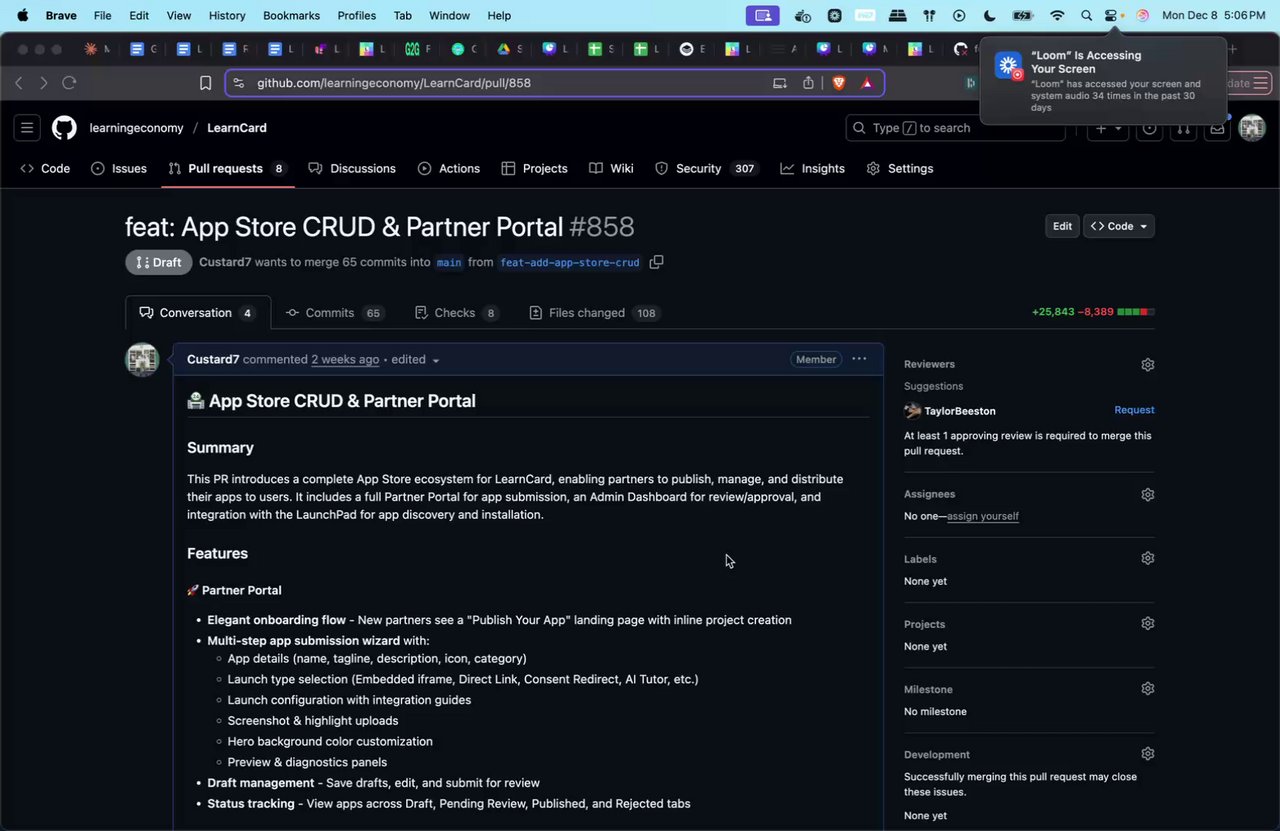Click the TaylorBeeston reviewer name

pyautogui.click(x=960, y=411)
